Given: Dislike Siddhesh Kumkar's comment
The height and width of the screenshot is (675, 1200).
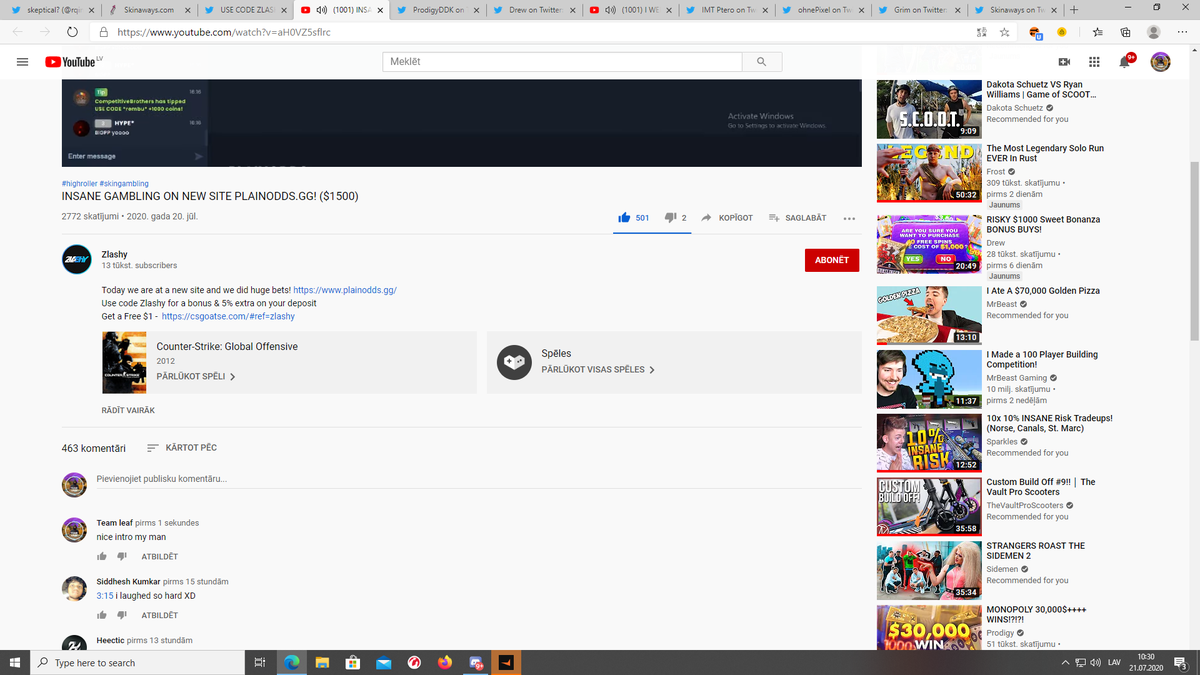Looking at the screenshot, I should click(x=122, y=615).
